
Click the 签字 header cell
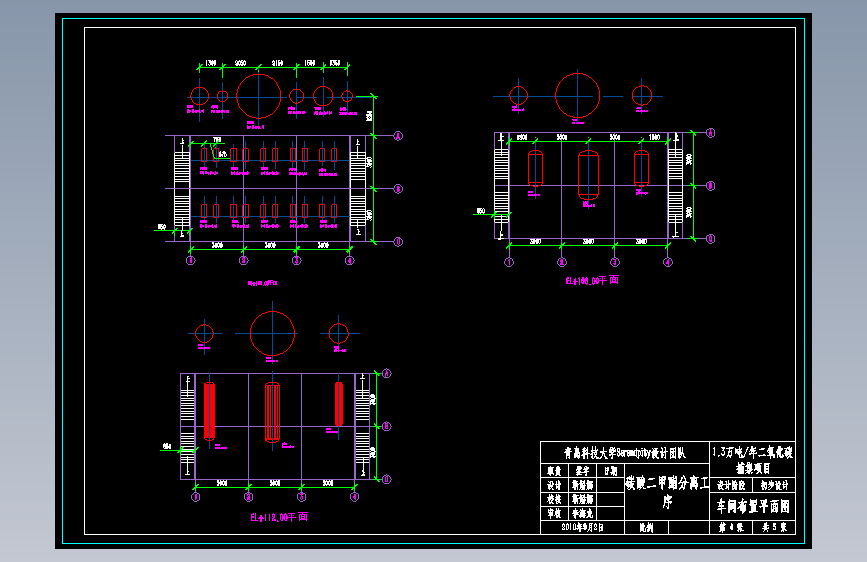click(582, 471)
